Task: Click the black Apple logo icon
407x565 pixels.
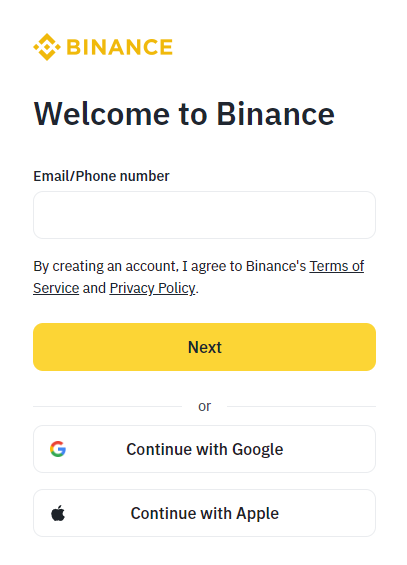Action: [x=58, y=513]
